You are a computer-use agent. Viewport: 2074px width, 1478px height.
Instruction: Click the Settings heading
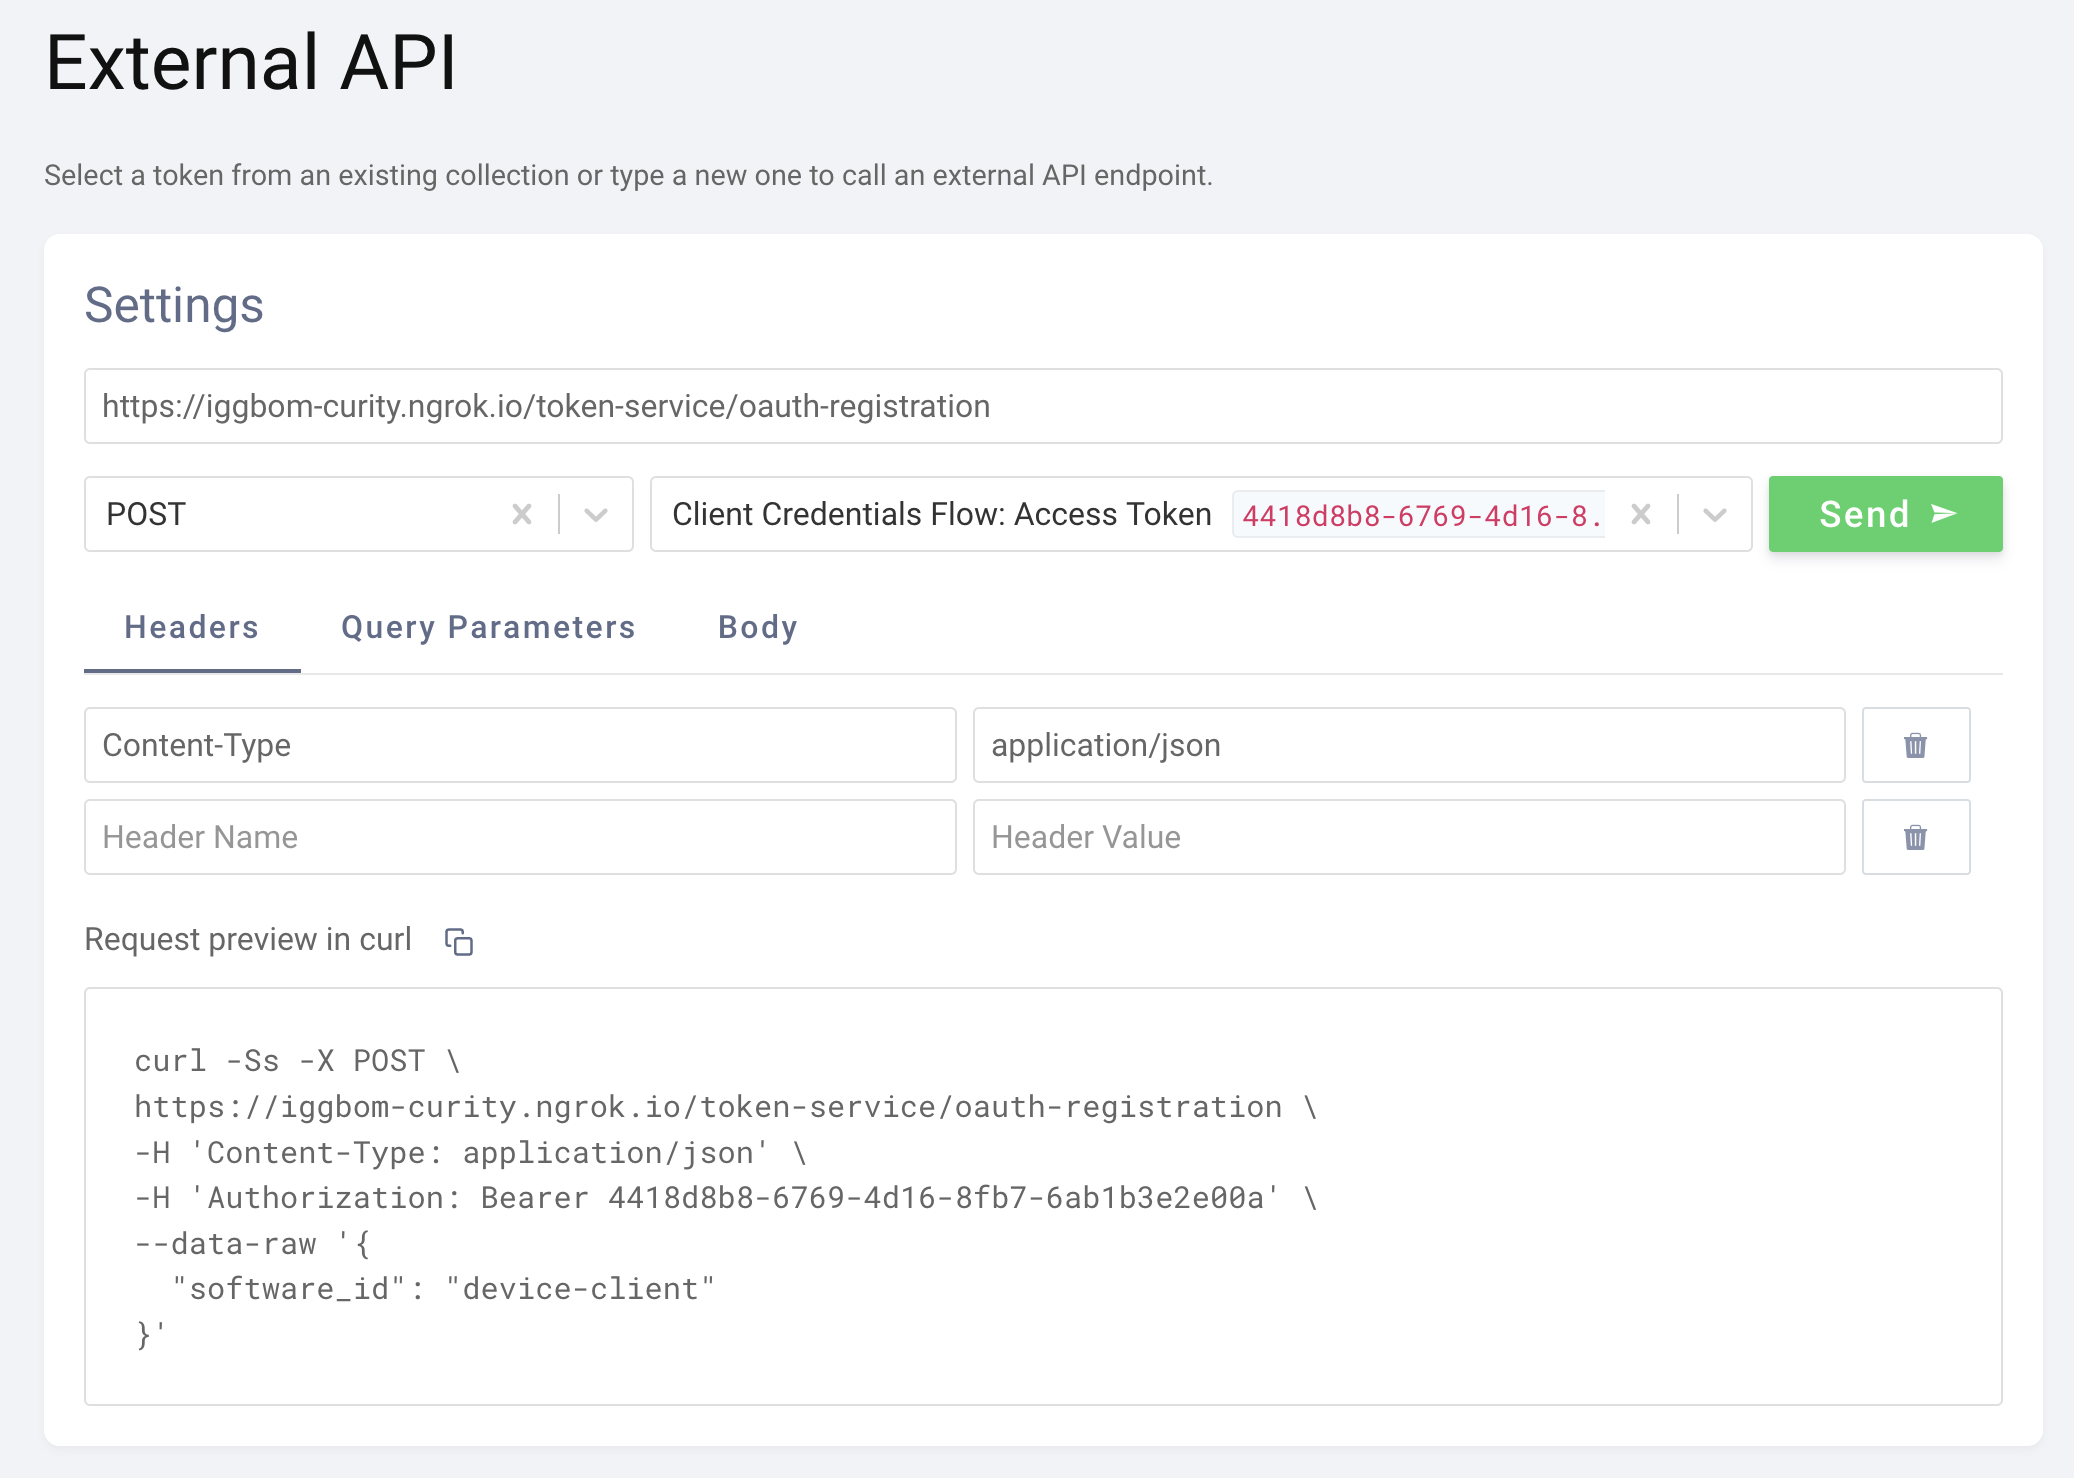coord(174,306)
